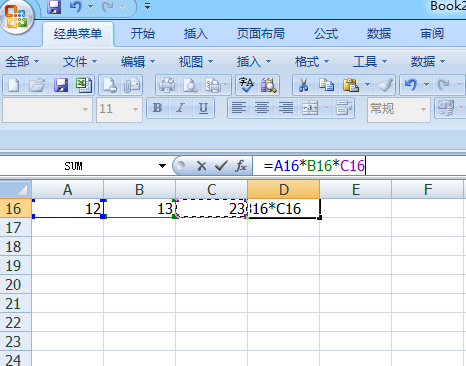Switch to the 公式 ribbon tab
The image size is (466, 366).
326,34
